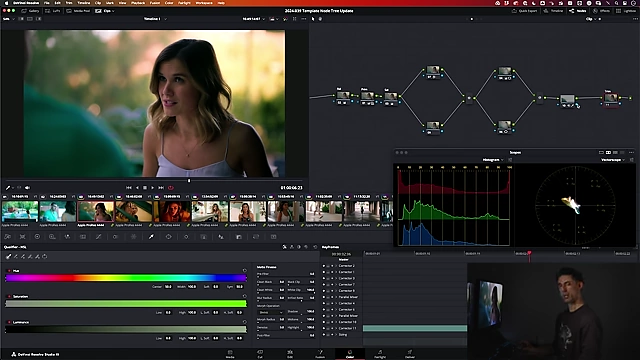Image resolution: width=640 pixels, height=360 pixels.
Task: Select the third clip thumbnail in the strip
Action: tap(96, 211)
